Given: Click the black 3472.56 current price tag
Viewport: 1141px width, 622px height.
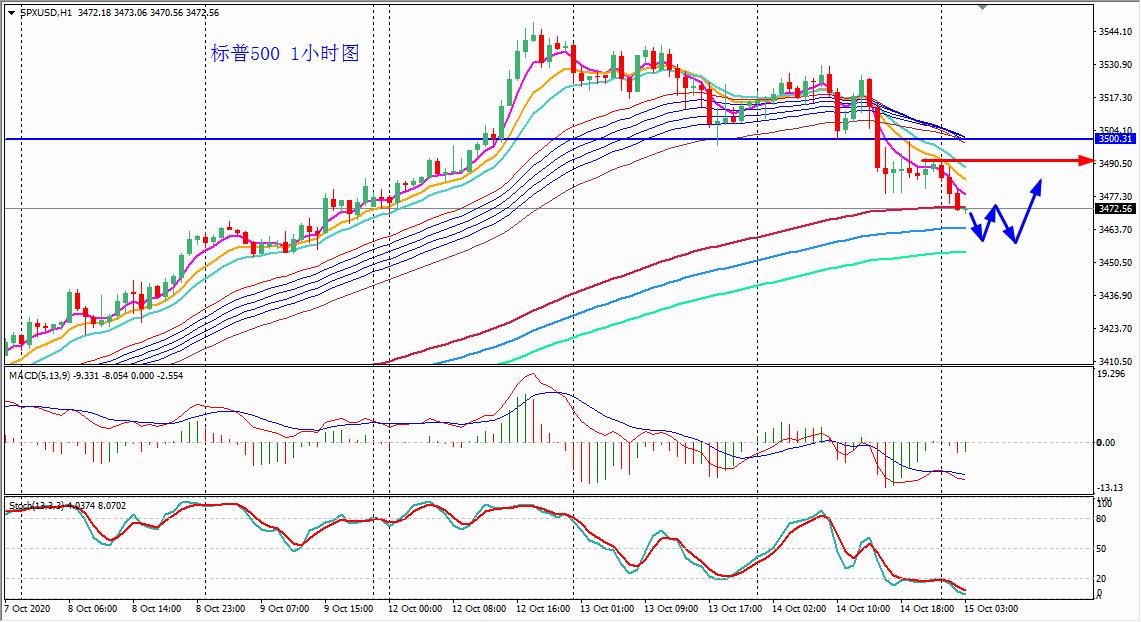Looking at the screenshot, I should 1115,209.
